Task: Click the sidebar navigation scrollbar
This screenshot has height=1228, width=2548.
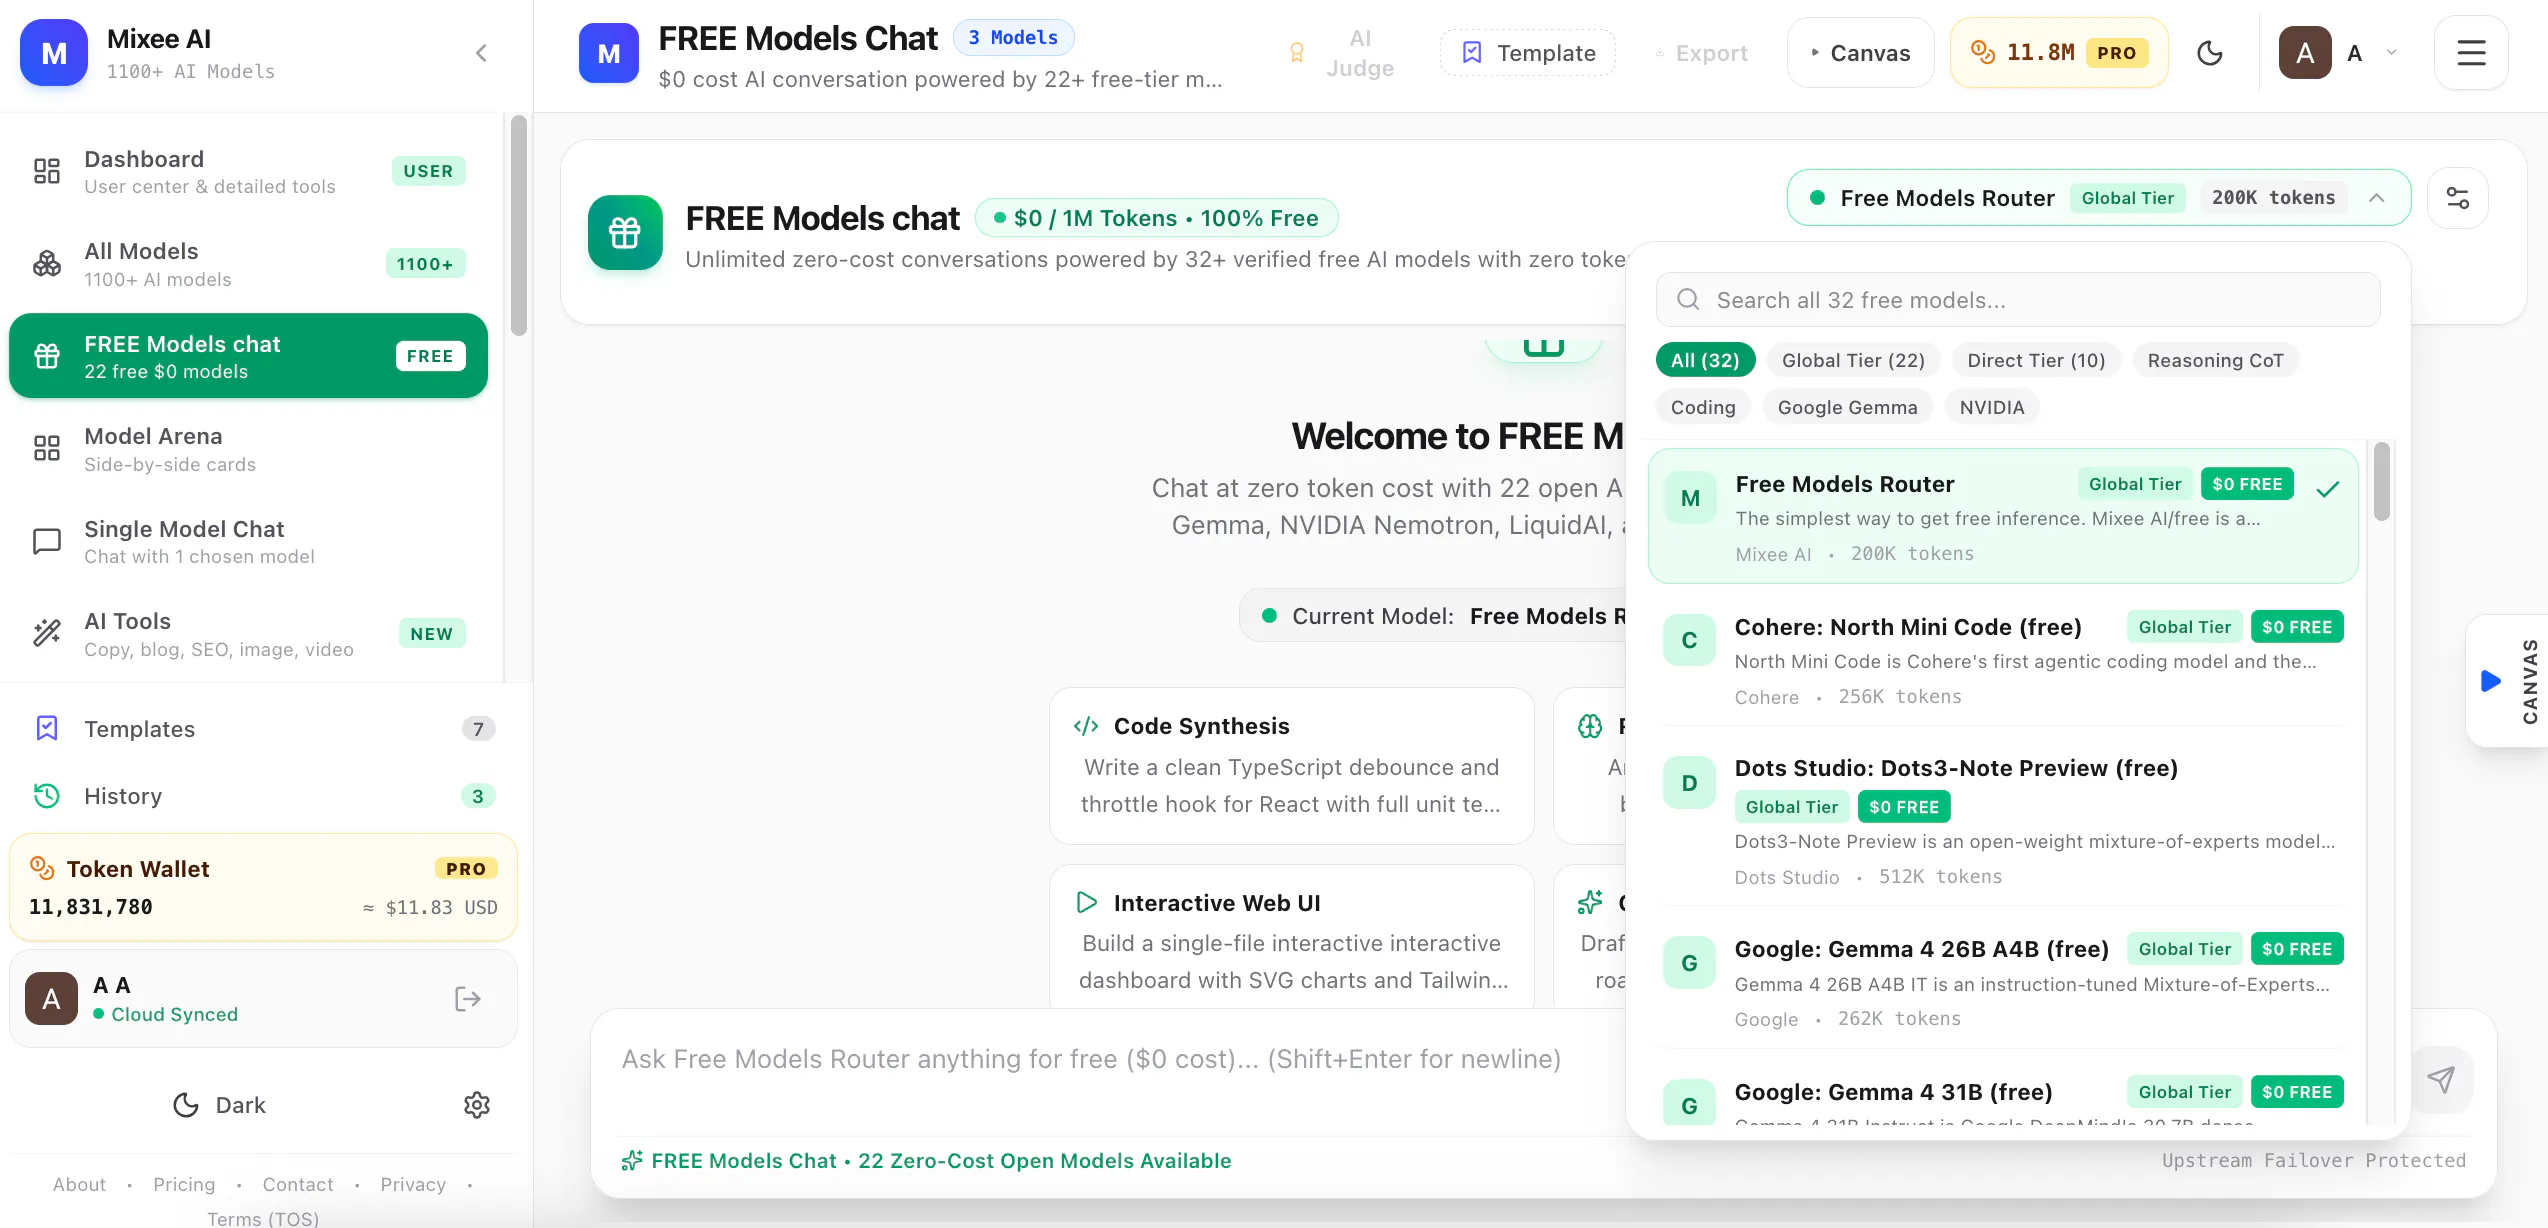Action: (x=518, y=225)
